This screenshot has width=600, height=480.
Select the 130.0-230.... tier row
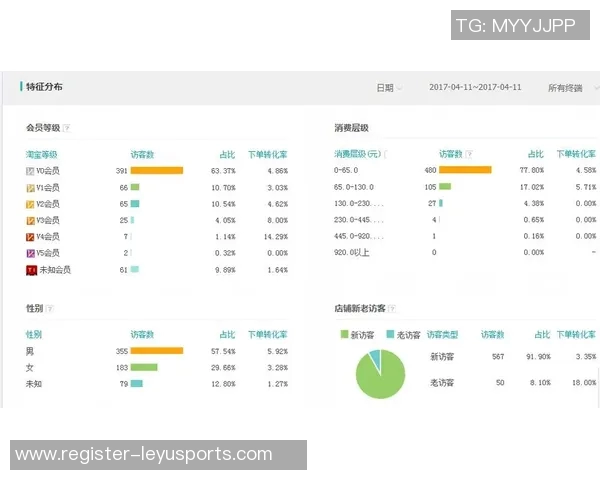pos(359,203)
